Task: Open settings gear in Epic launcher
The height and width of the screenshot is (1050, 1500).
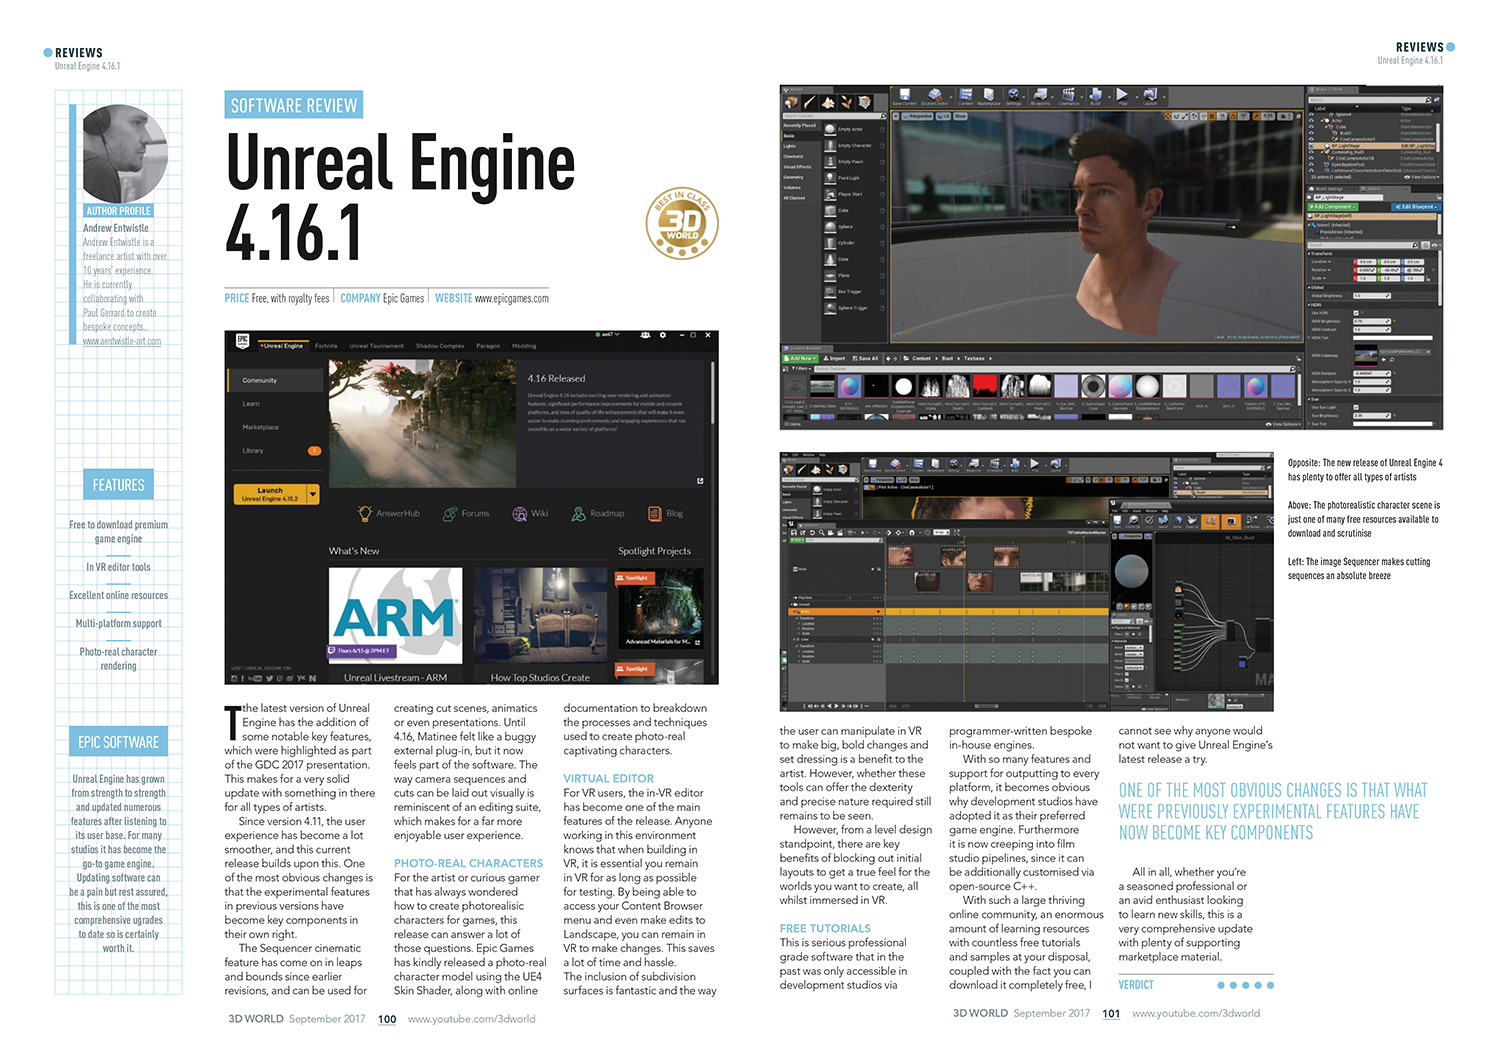Action: (x=663, y=335)
